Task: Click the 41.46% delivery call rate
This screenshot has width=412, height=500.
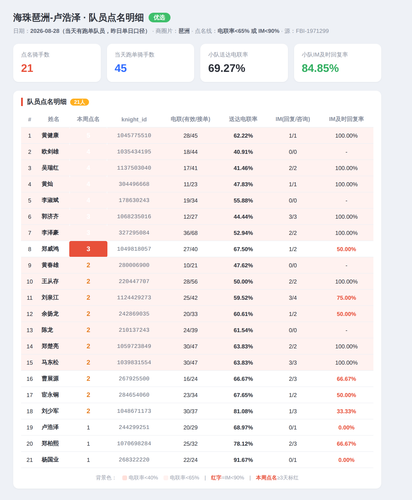Action: (243, 168)
